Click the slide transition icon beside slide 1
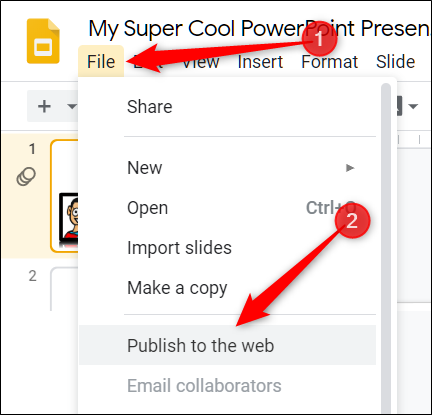The width and height of the screenshot is (432, 415). [26, 176]
